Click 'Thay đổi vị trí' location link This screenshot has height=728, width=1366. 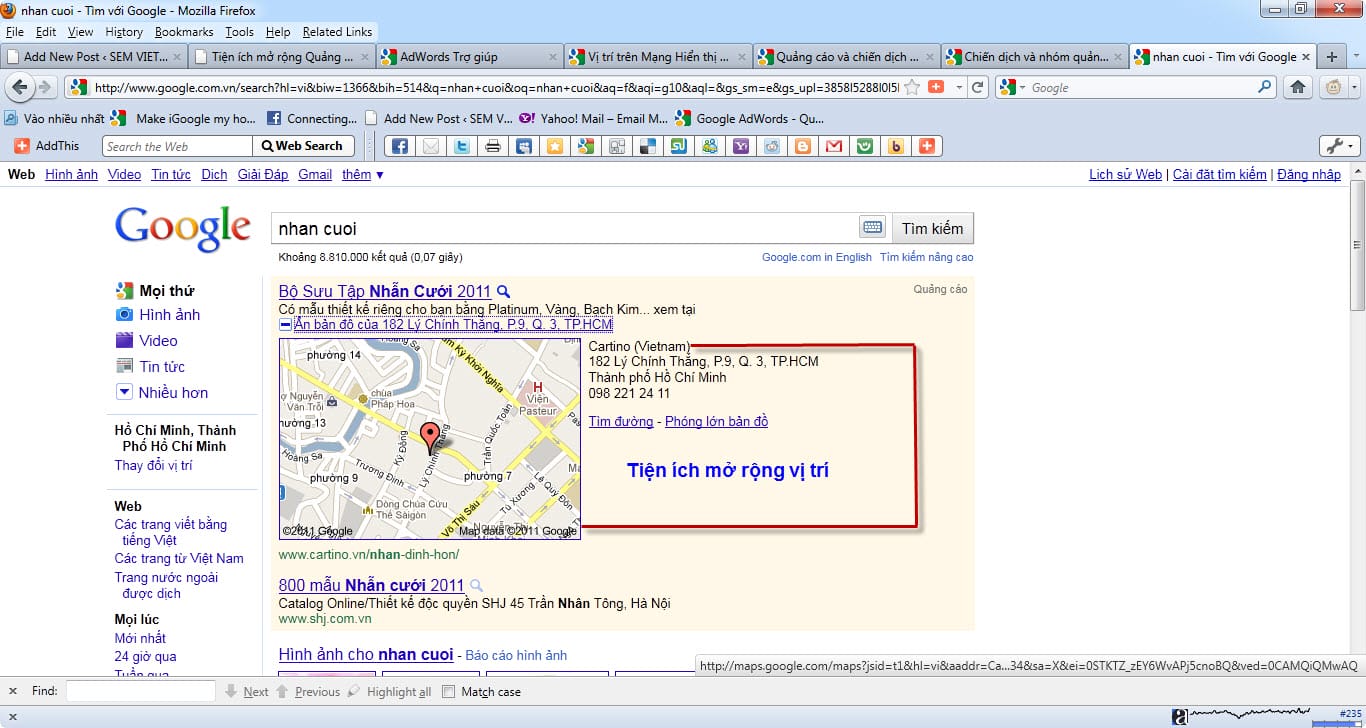(x=154, y=465)
